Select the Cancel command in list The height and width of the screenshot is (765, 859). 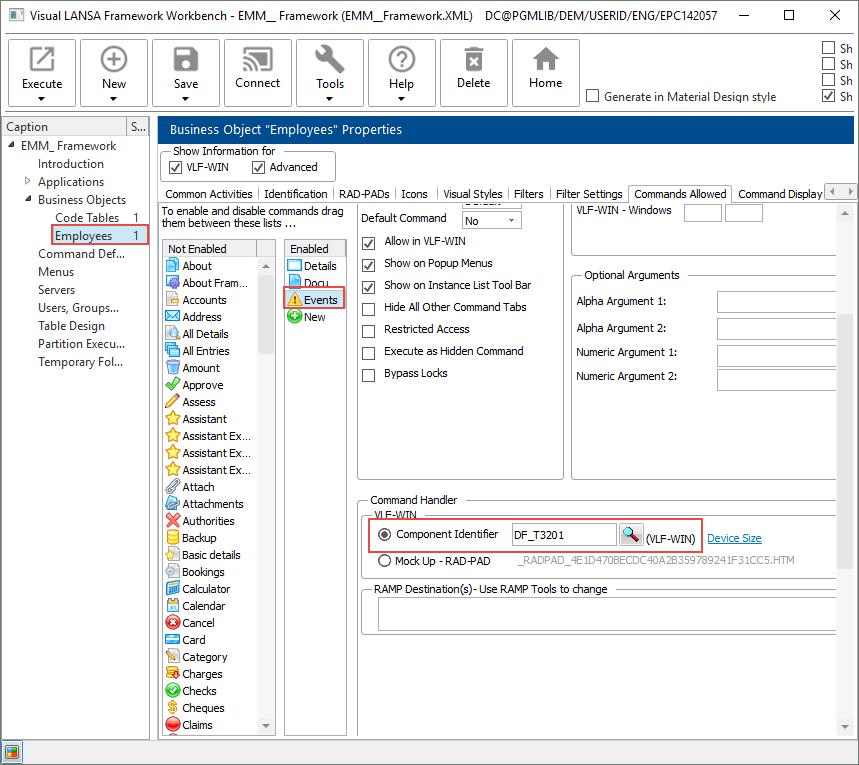click(x=198, y=623)
